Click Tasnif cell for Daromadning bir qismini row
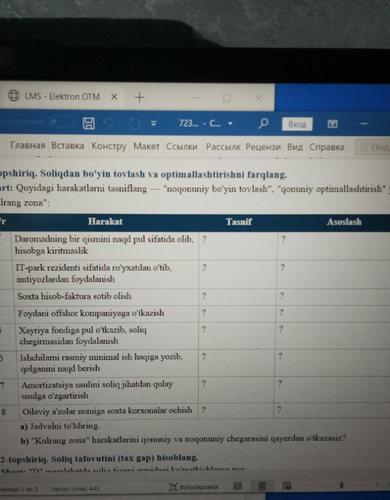 238,246
